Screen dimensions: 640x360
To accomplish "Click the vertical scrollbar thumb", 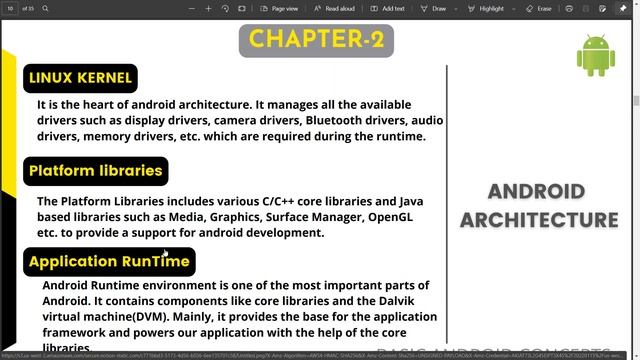I will [x=636, y=100].
